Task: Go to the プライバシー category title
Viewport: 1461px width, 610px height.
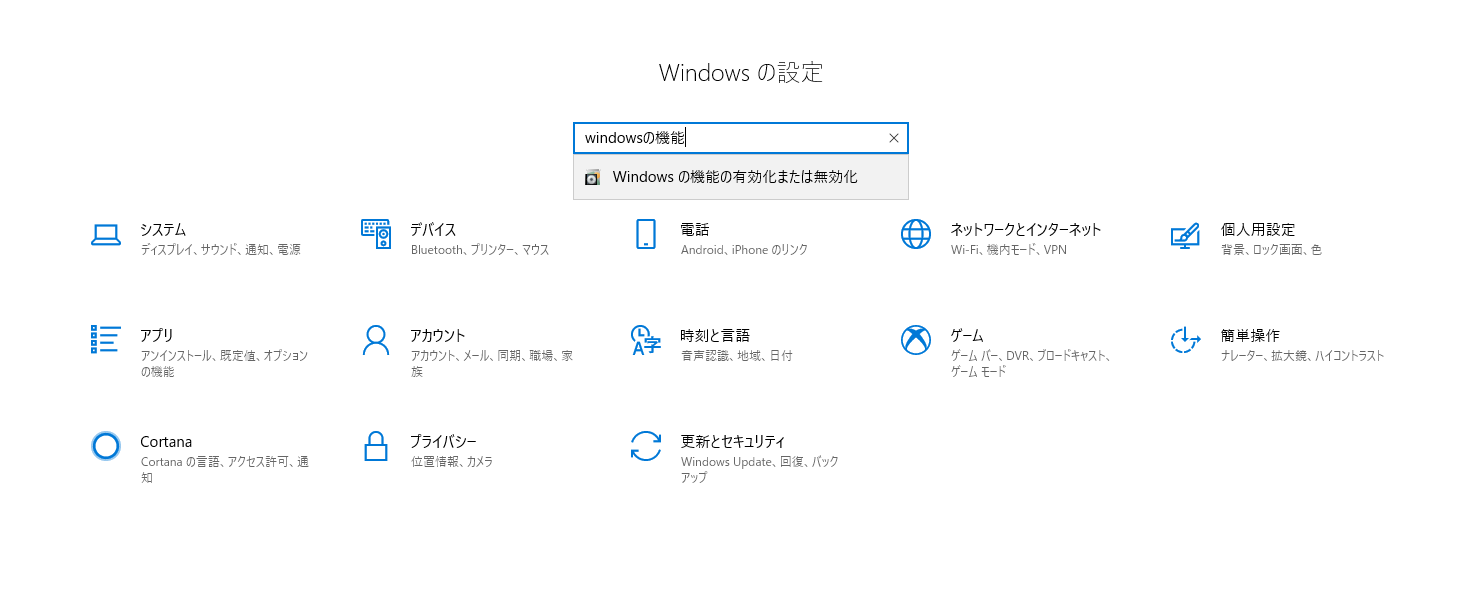Action: 443,442
